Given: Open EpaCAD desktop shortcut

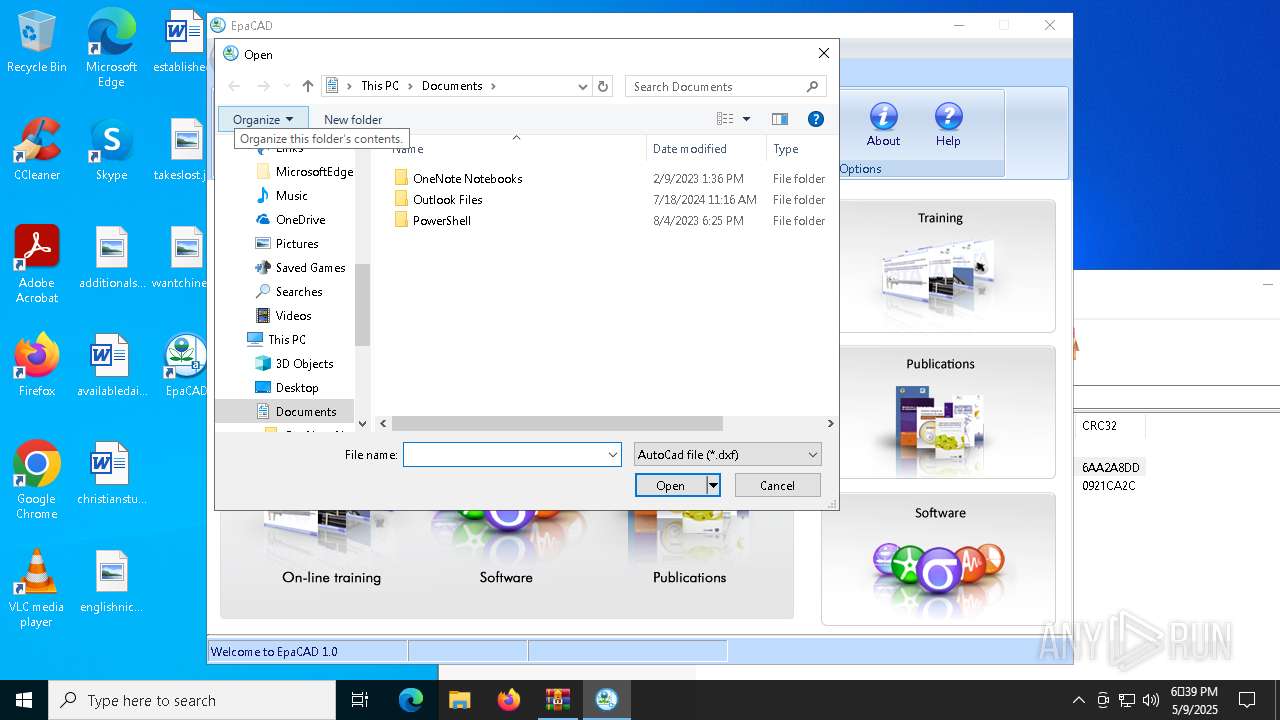Looking at the screenshot, I should pos(185,365).
